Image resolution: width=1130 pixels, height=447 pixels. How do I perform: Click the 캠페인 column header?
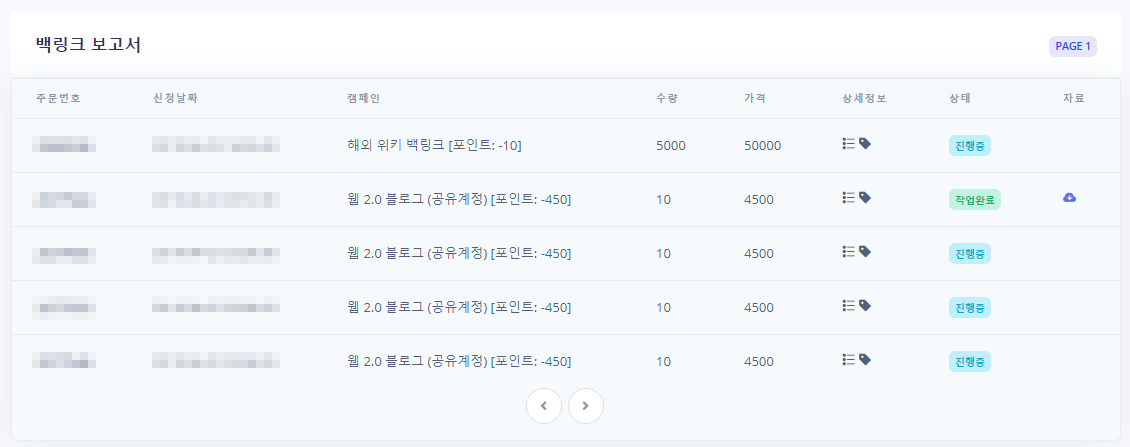click(x=363, y=98)
